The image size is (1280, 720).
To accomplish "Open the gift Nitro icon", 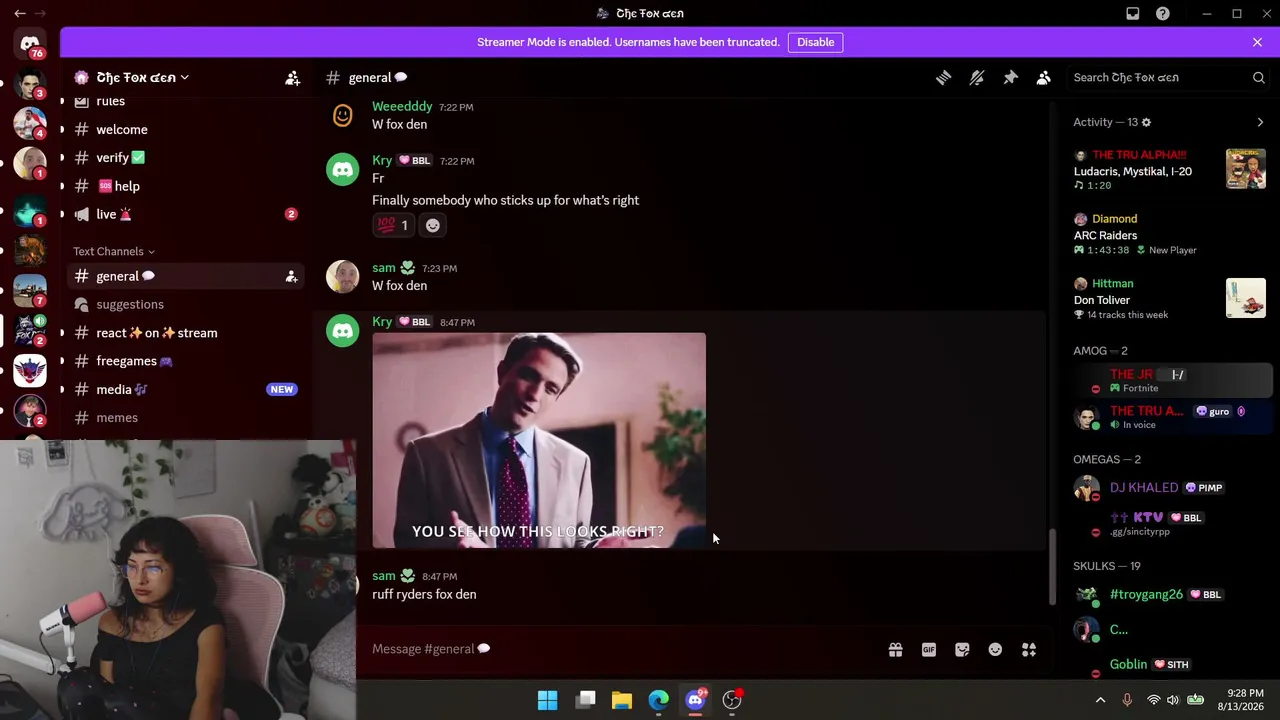I will pyautogui.click(x=895, y=650).
